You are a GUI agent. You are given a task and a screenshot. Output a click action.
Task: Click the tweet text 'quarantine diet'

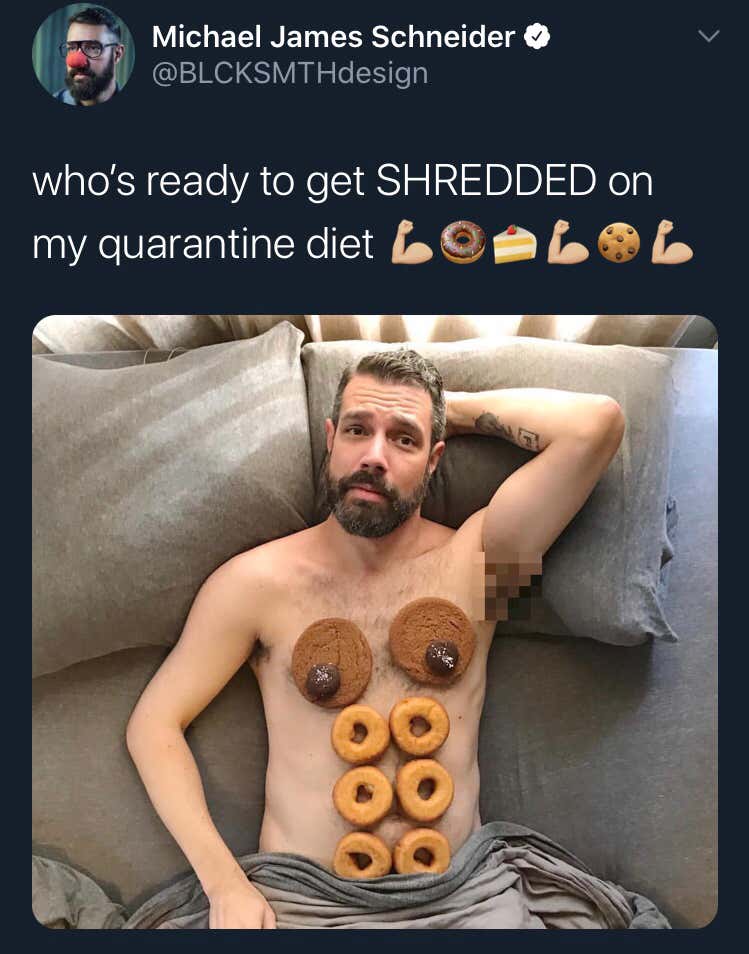tap(235, 244)
